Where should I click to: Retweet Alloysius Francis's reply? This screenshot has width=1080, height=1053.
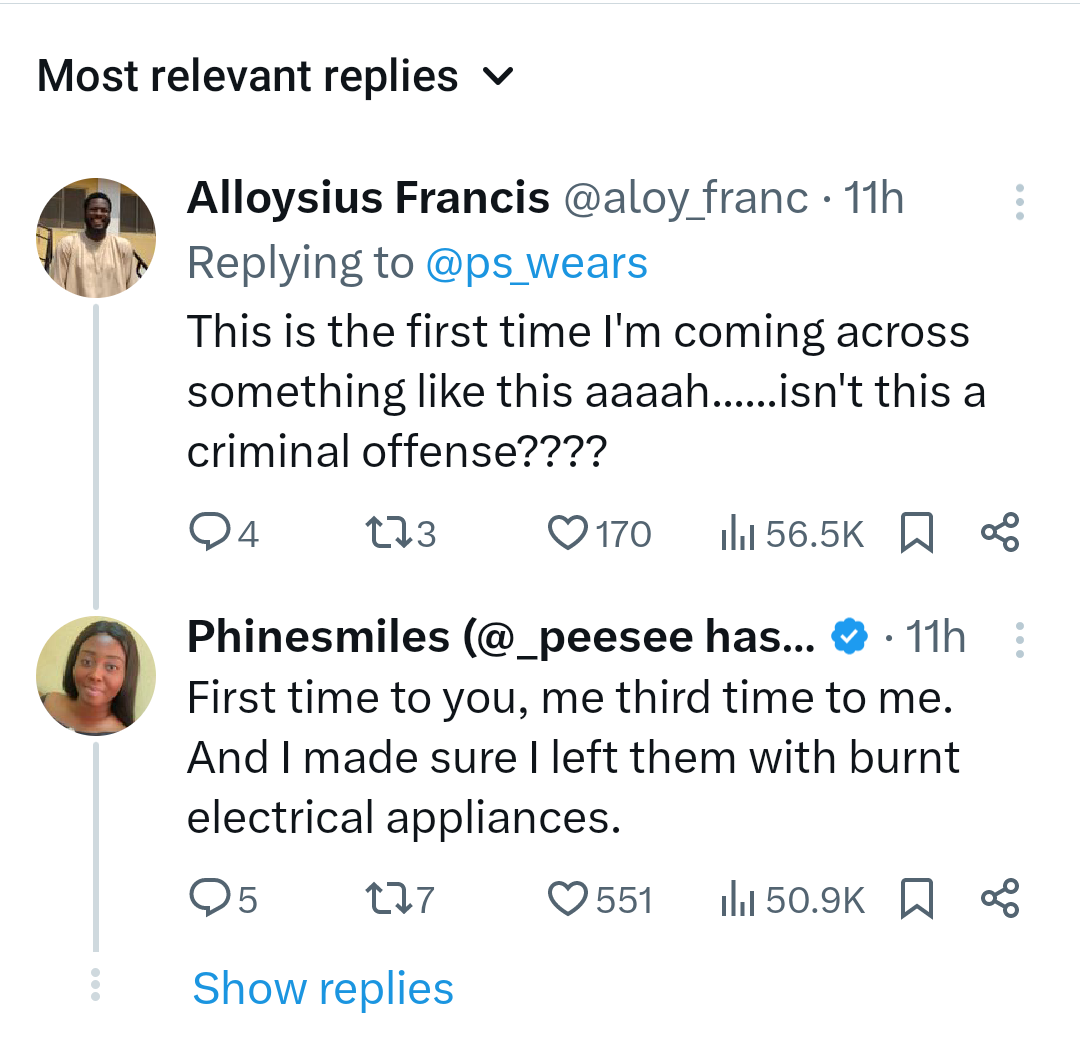pos(383,534)
